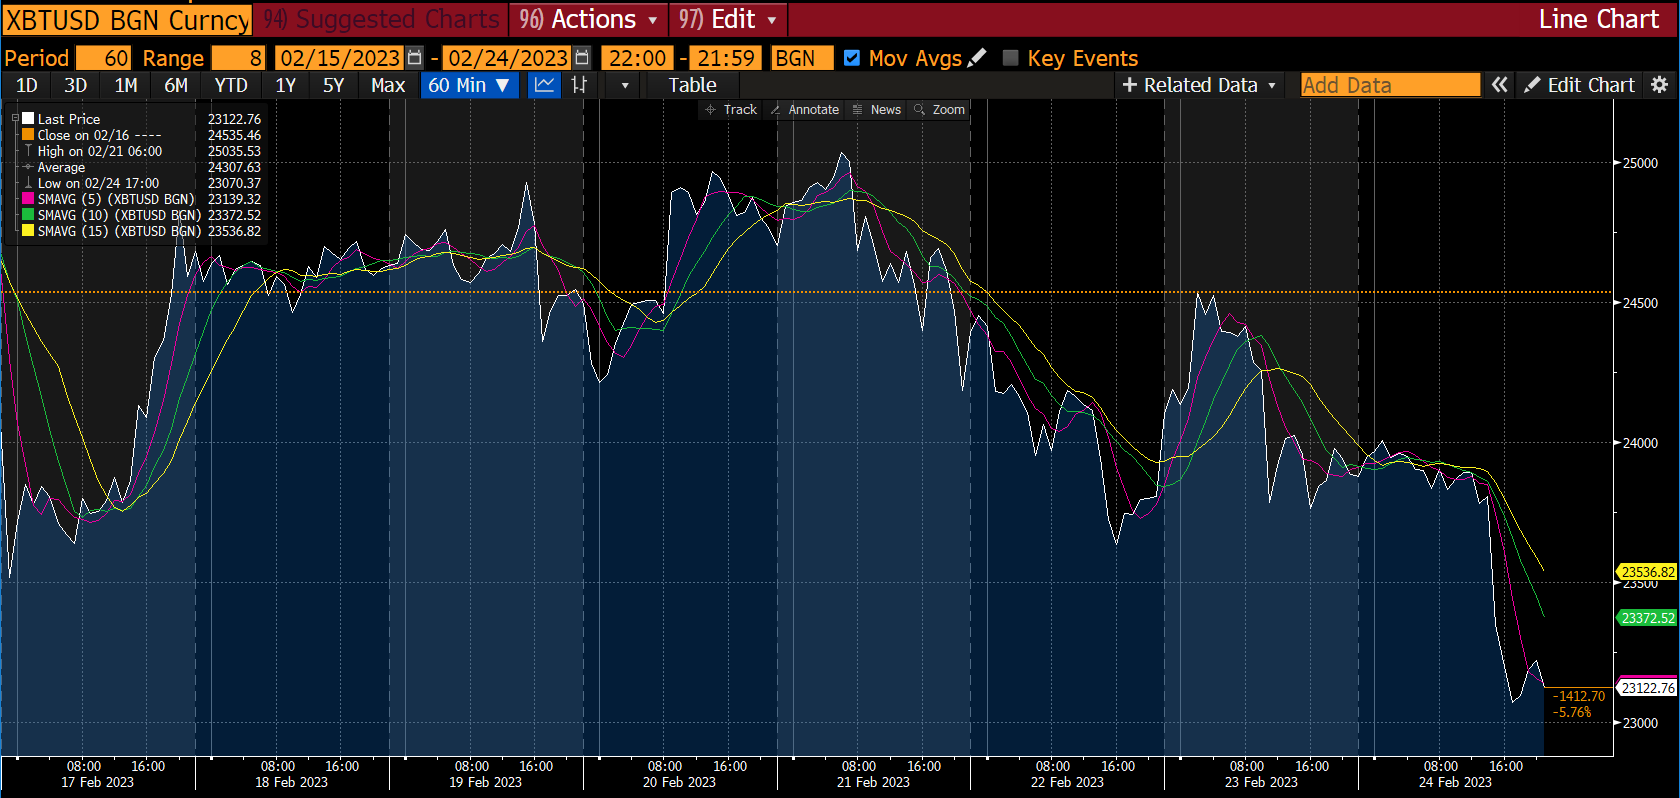The height and width of the screenshot is (798, 1680).
Task: Expand the Related Data dropdown
Action: tap(1199, 85)
